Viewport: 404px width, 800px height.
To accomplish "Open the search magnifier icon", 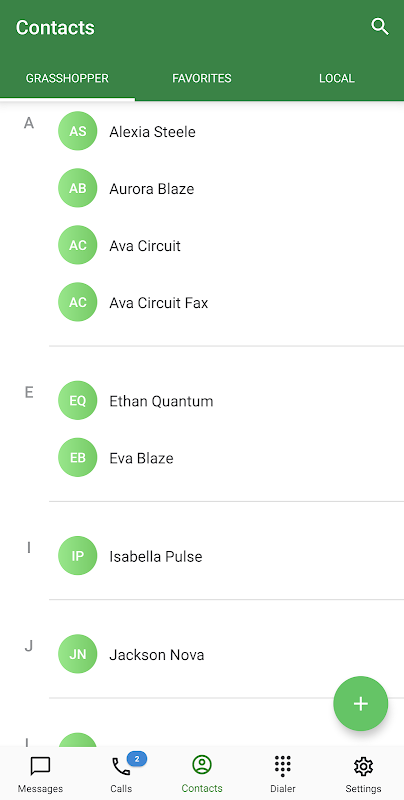I will [380, 27].
